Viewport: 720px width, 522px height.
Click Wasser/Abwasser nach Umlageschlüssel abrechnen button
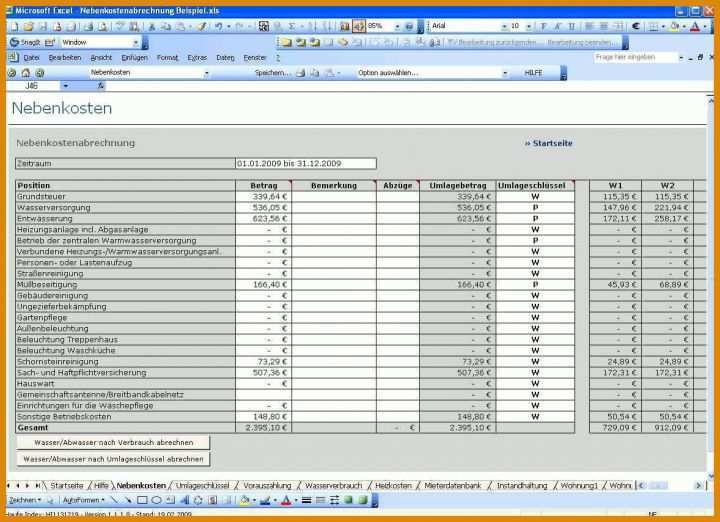tap(113, 459)
